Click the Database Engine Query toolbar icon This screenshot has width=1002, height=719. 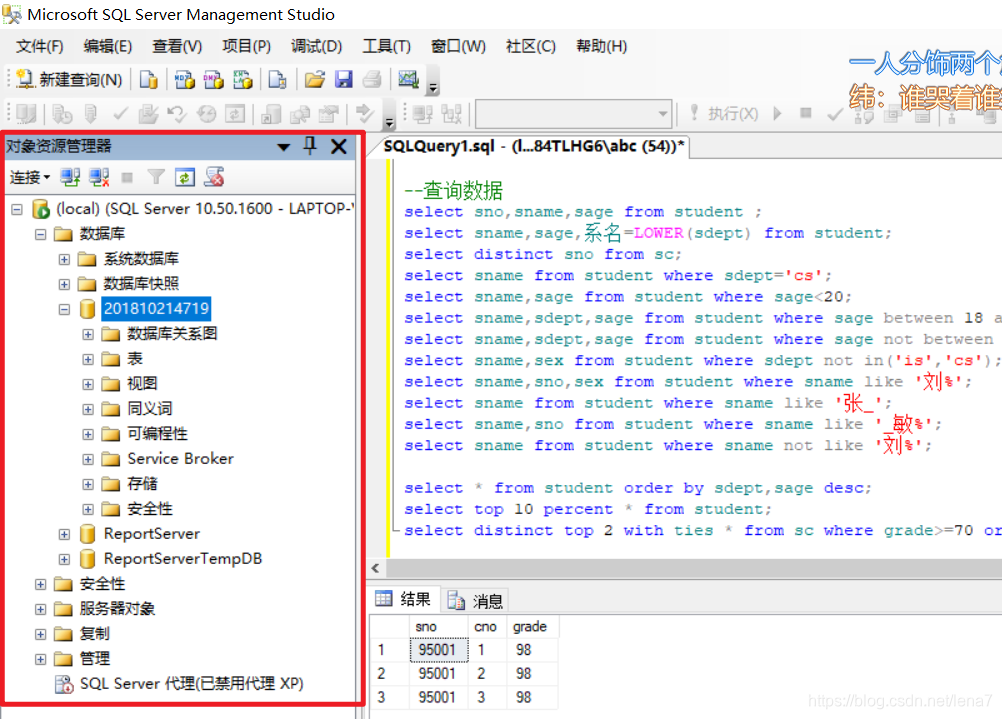pos(149,79)
